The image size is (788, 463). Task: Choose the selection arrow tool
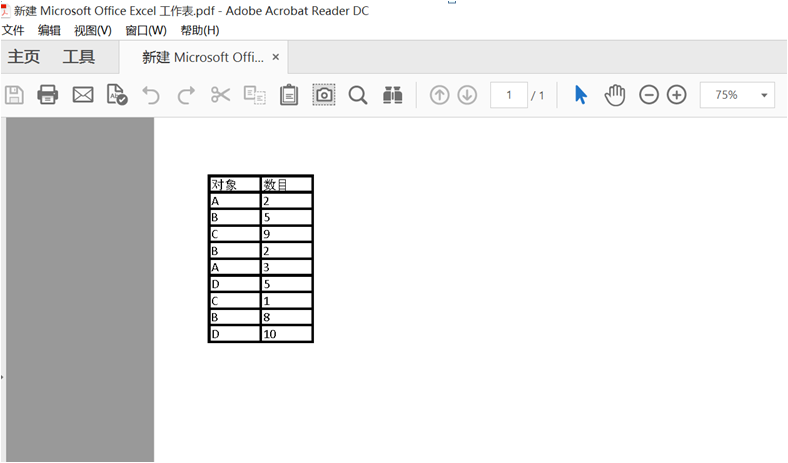tap(580, 95)
